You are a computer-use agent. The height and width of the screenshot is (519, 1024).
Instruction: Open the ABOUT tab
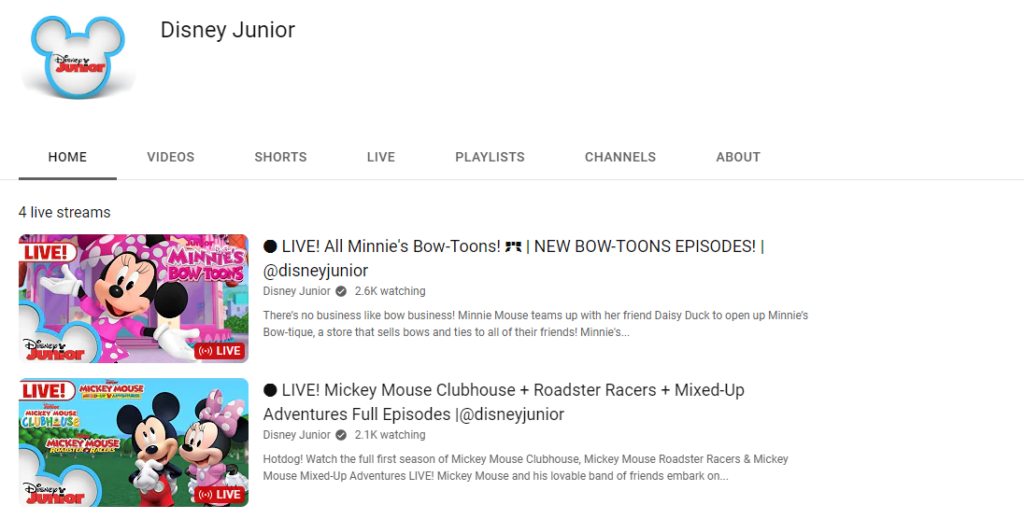(738, 157)
